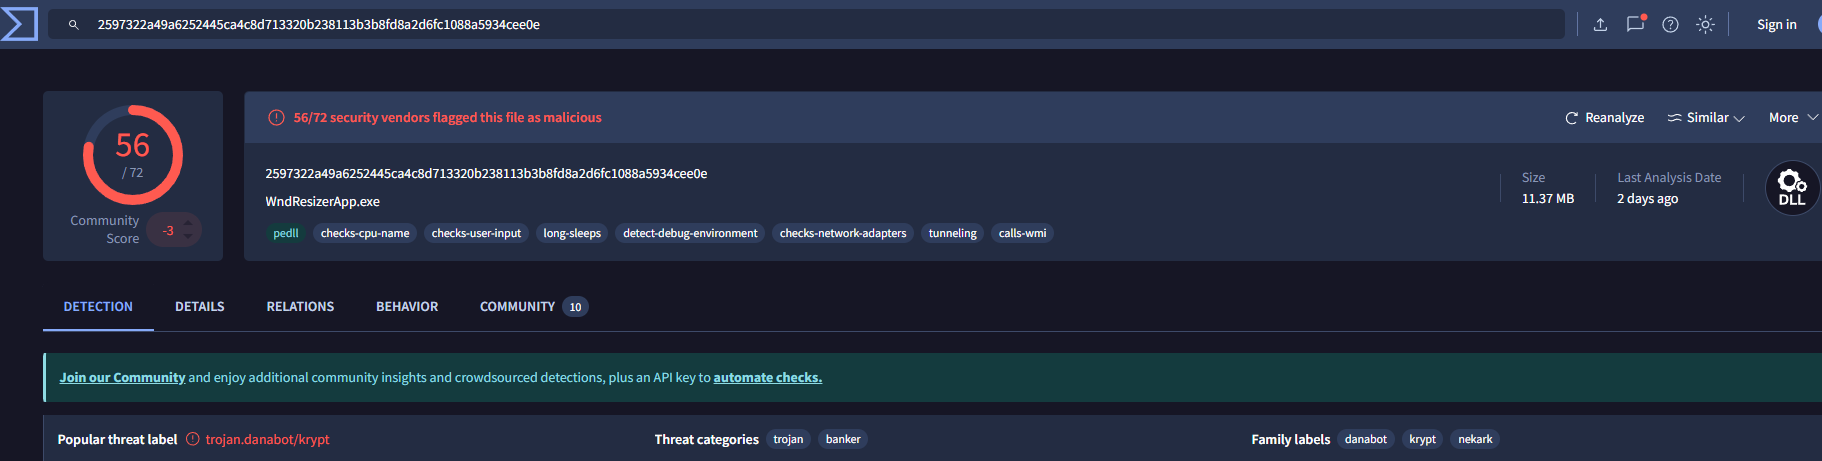Open the notifications chat icon
Image resolution: width=1822 pixels, height=461 pixels.
click(x=1636, y=24)
